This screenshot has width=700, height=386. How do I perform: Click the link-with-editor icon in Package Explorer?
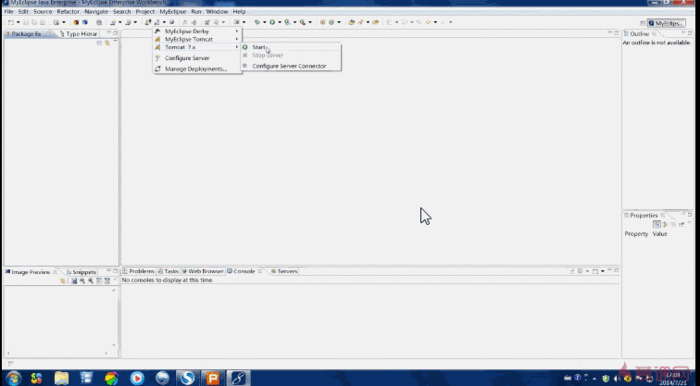point(107,43)
